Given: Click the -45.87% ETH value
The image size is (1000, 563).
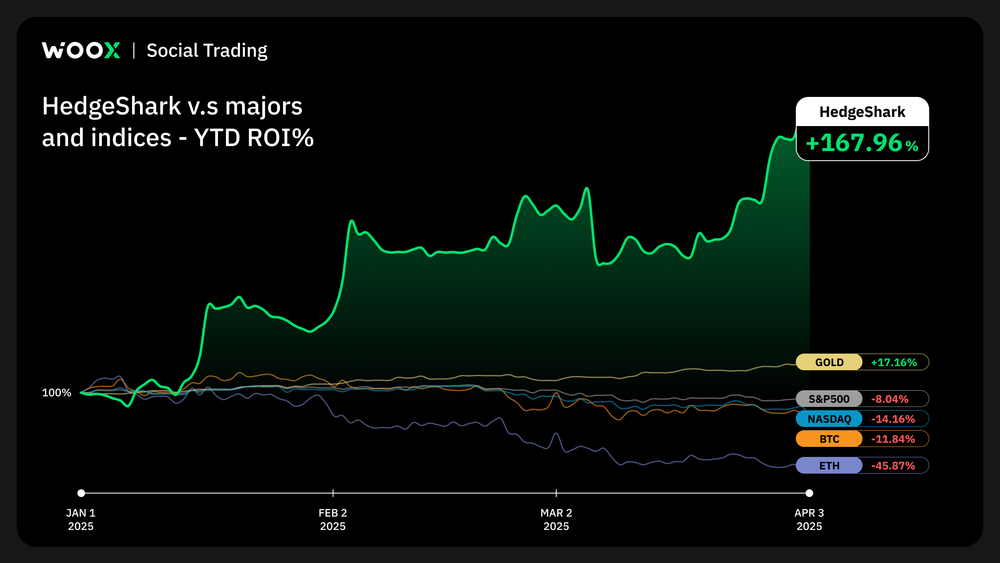Looking at the screenshot, I should [893, 465].
